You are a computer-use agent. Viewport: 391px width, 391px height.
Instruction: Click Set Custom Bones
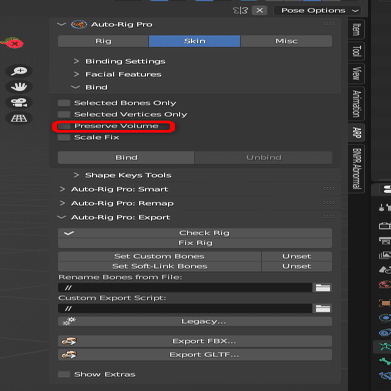click(159, 256)
